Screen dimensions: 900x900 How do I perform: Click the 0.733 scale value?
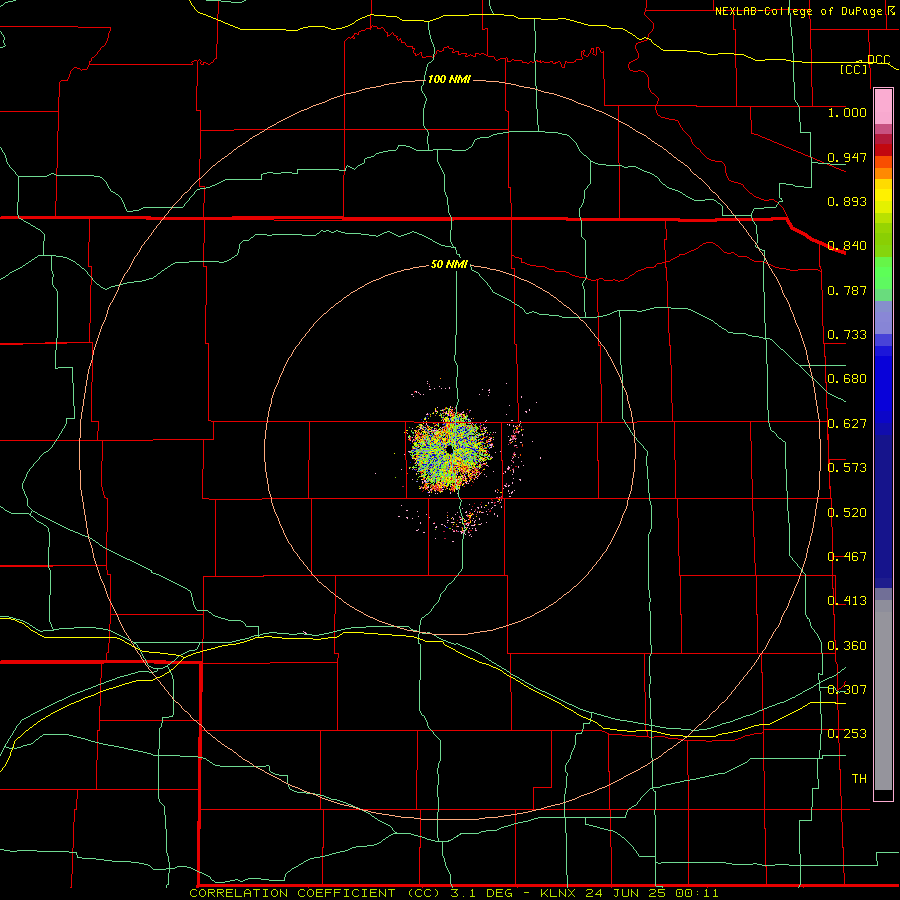pos(847,335)
